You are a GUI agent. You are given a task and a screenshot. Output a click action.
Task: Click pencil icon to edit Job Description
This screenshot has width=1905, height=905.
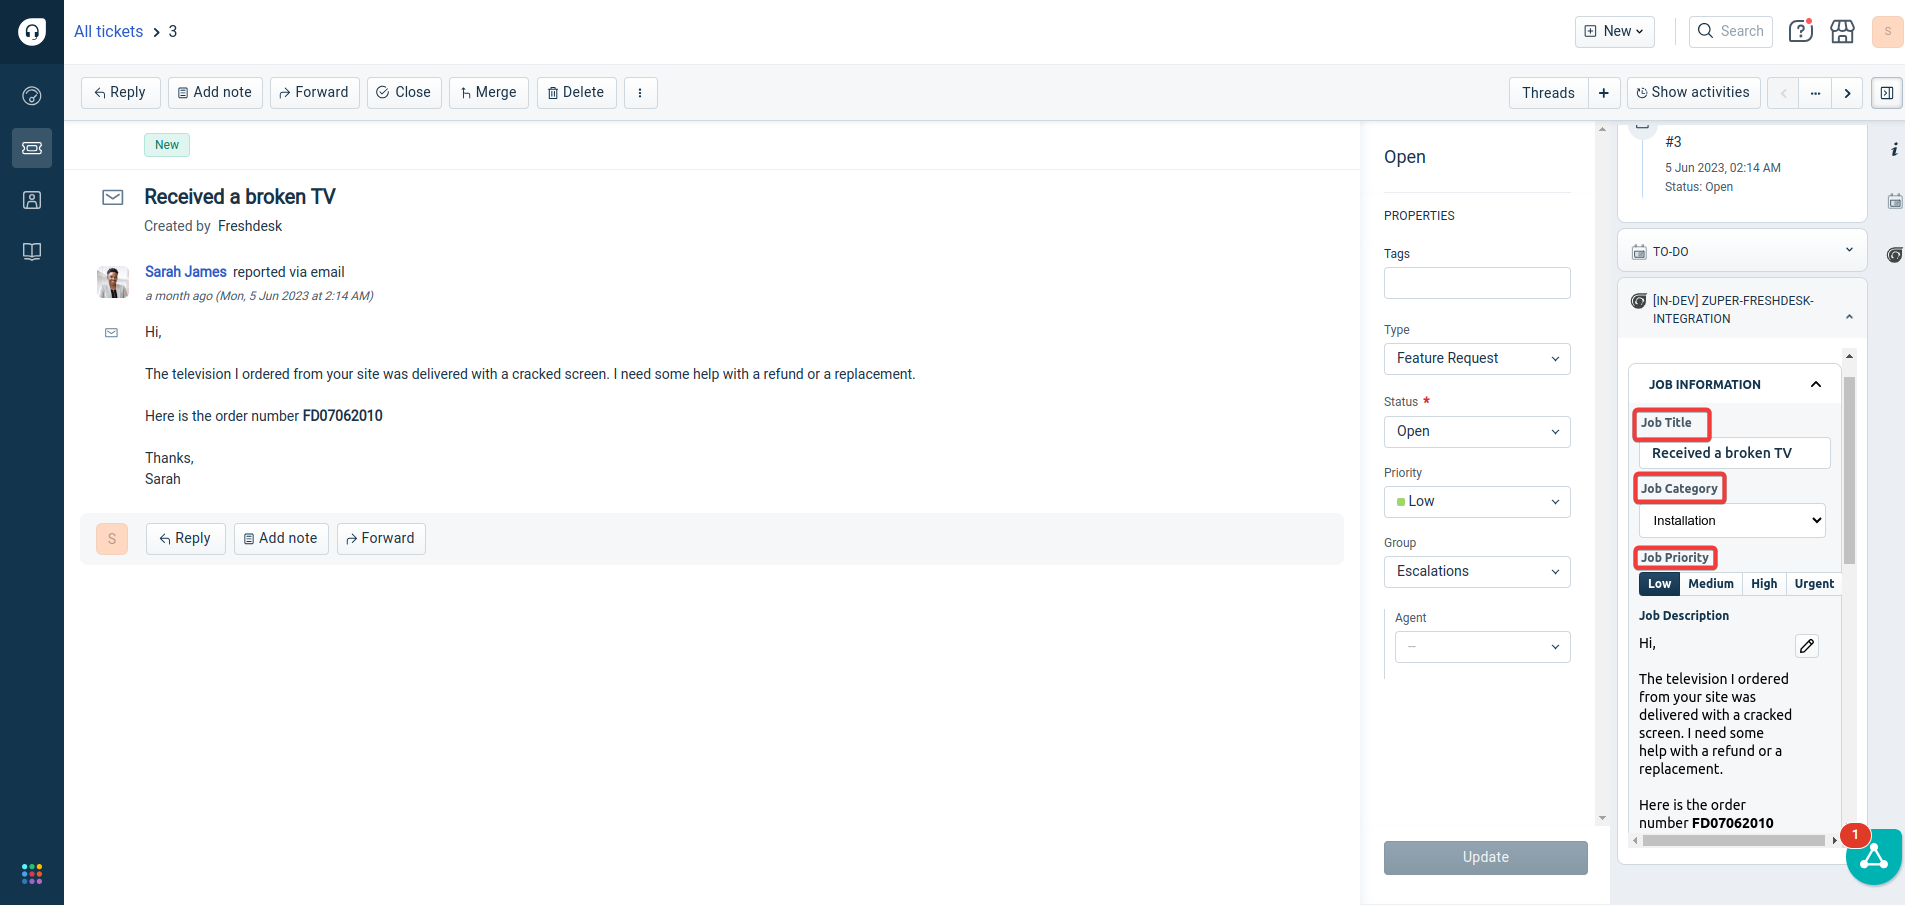[x=1806, y=646]
